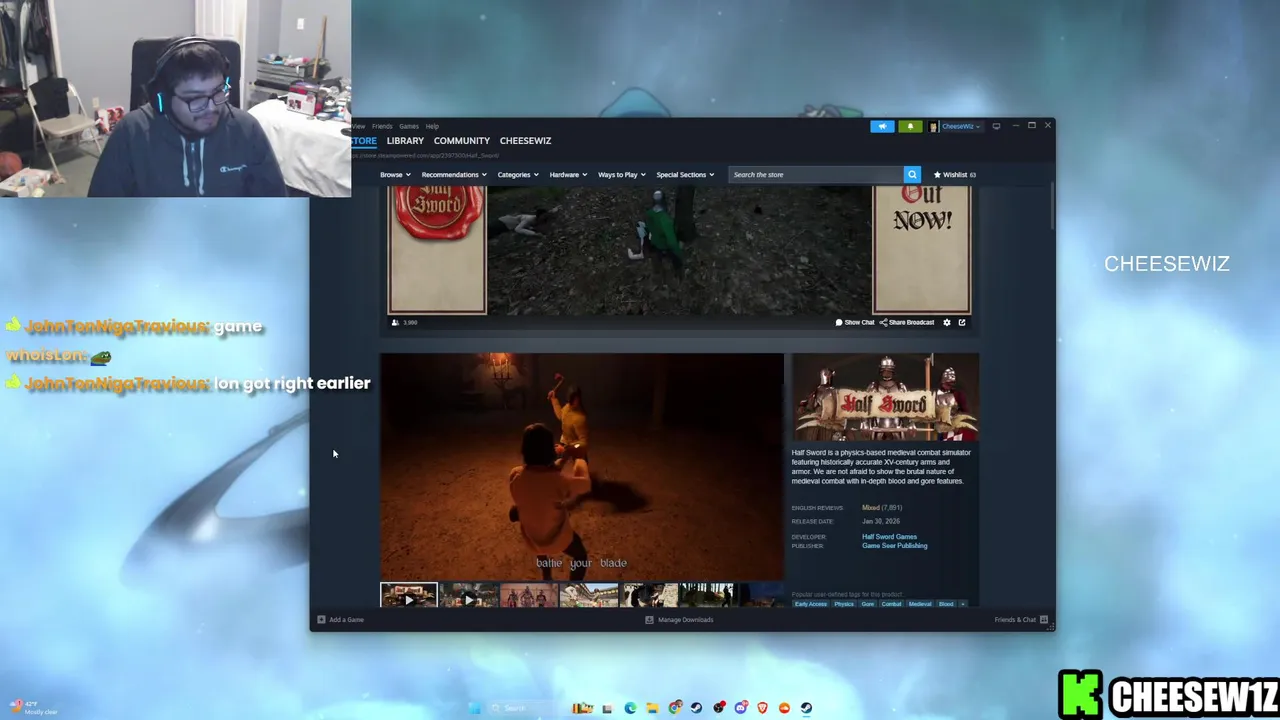Open the CHEESEWIZ profile tab
Viewport: 1280px width, 720px height.
tap(525, 141)
